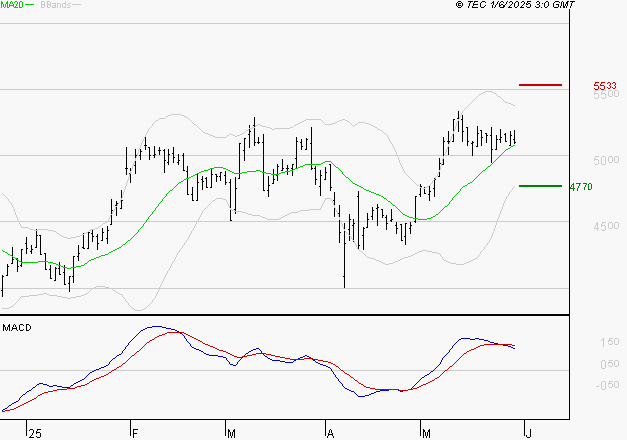Click the J month marker on time axis
The width and height of the screenshot is (627, 440).
[x=528, y=433]
